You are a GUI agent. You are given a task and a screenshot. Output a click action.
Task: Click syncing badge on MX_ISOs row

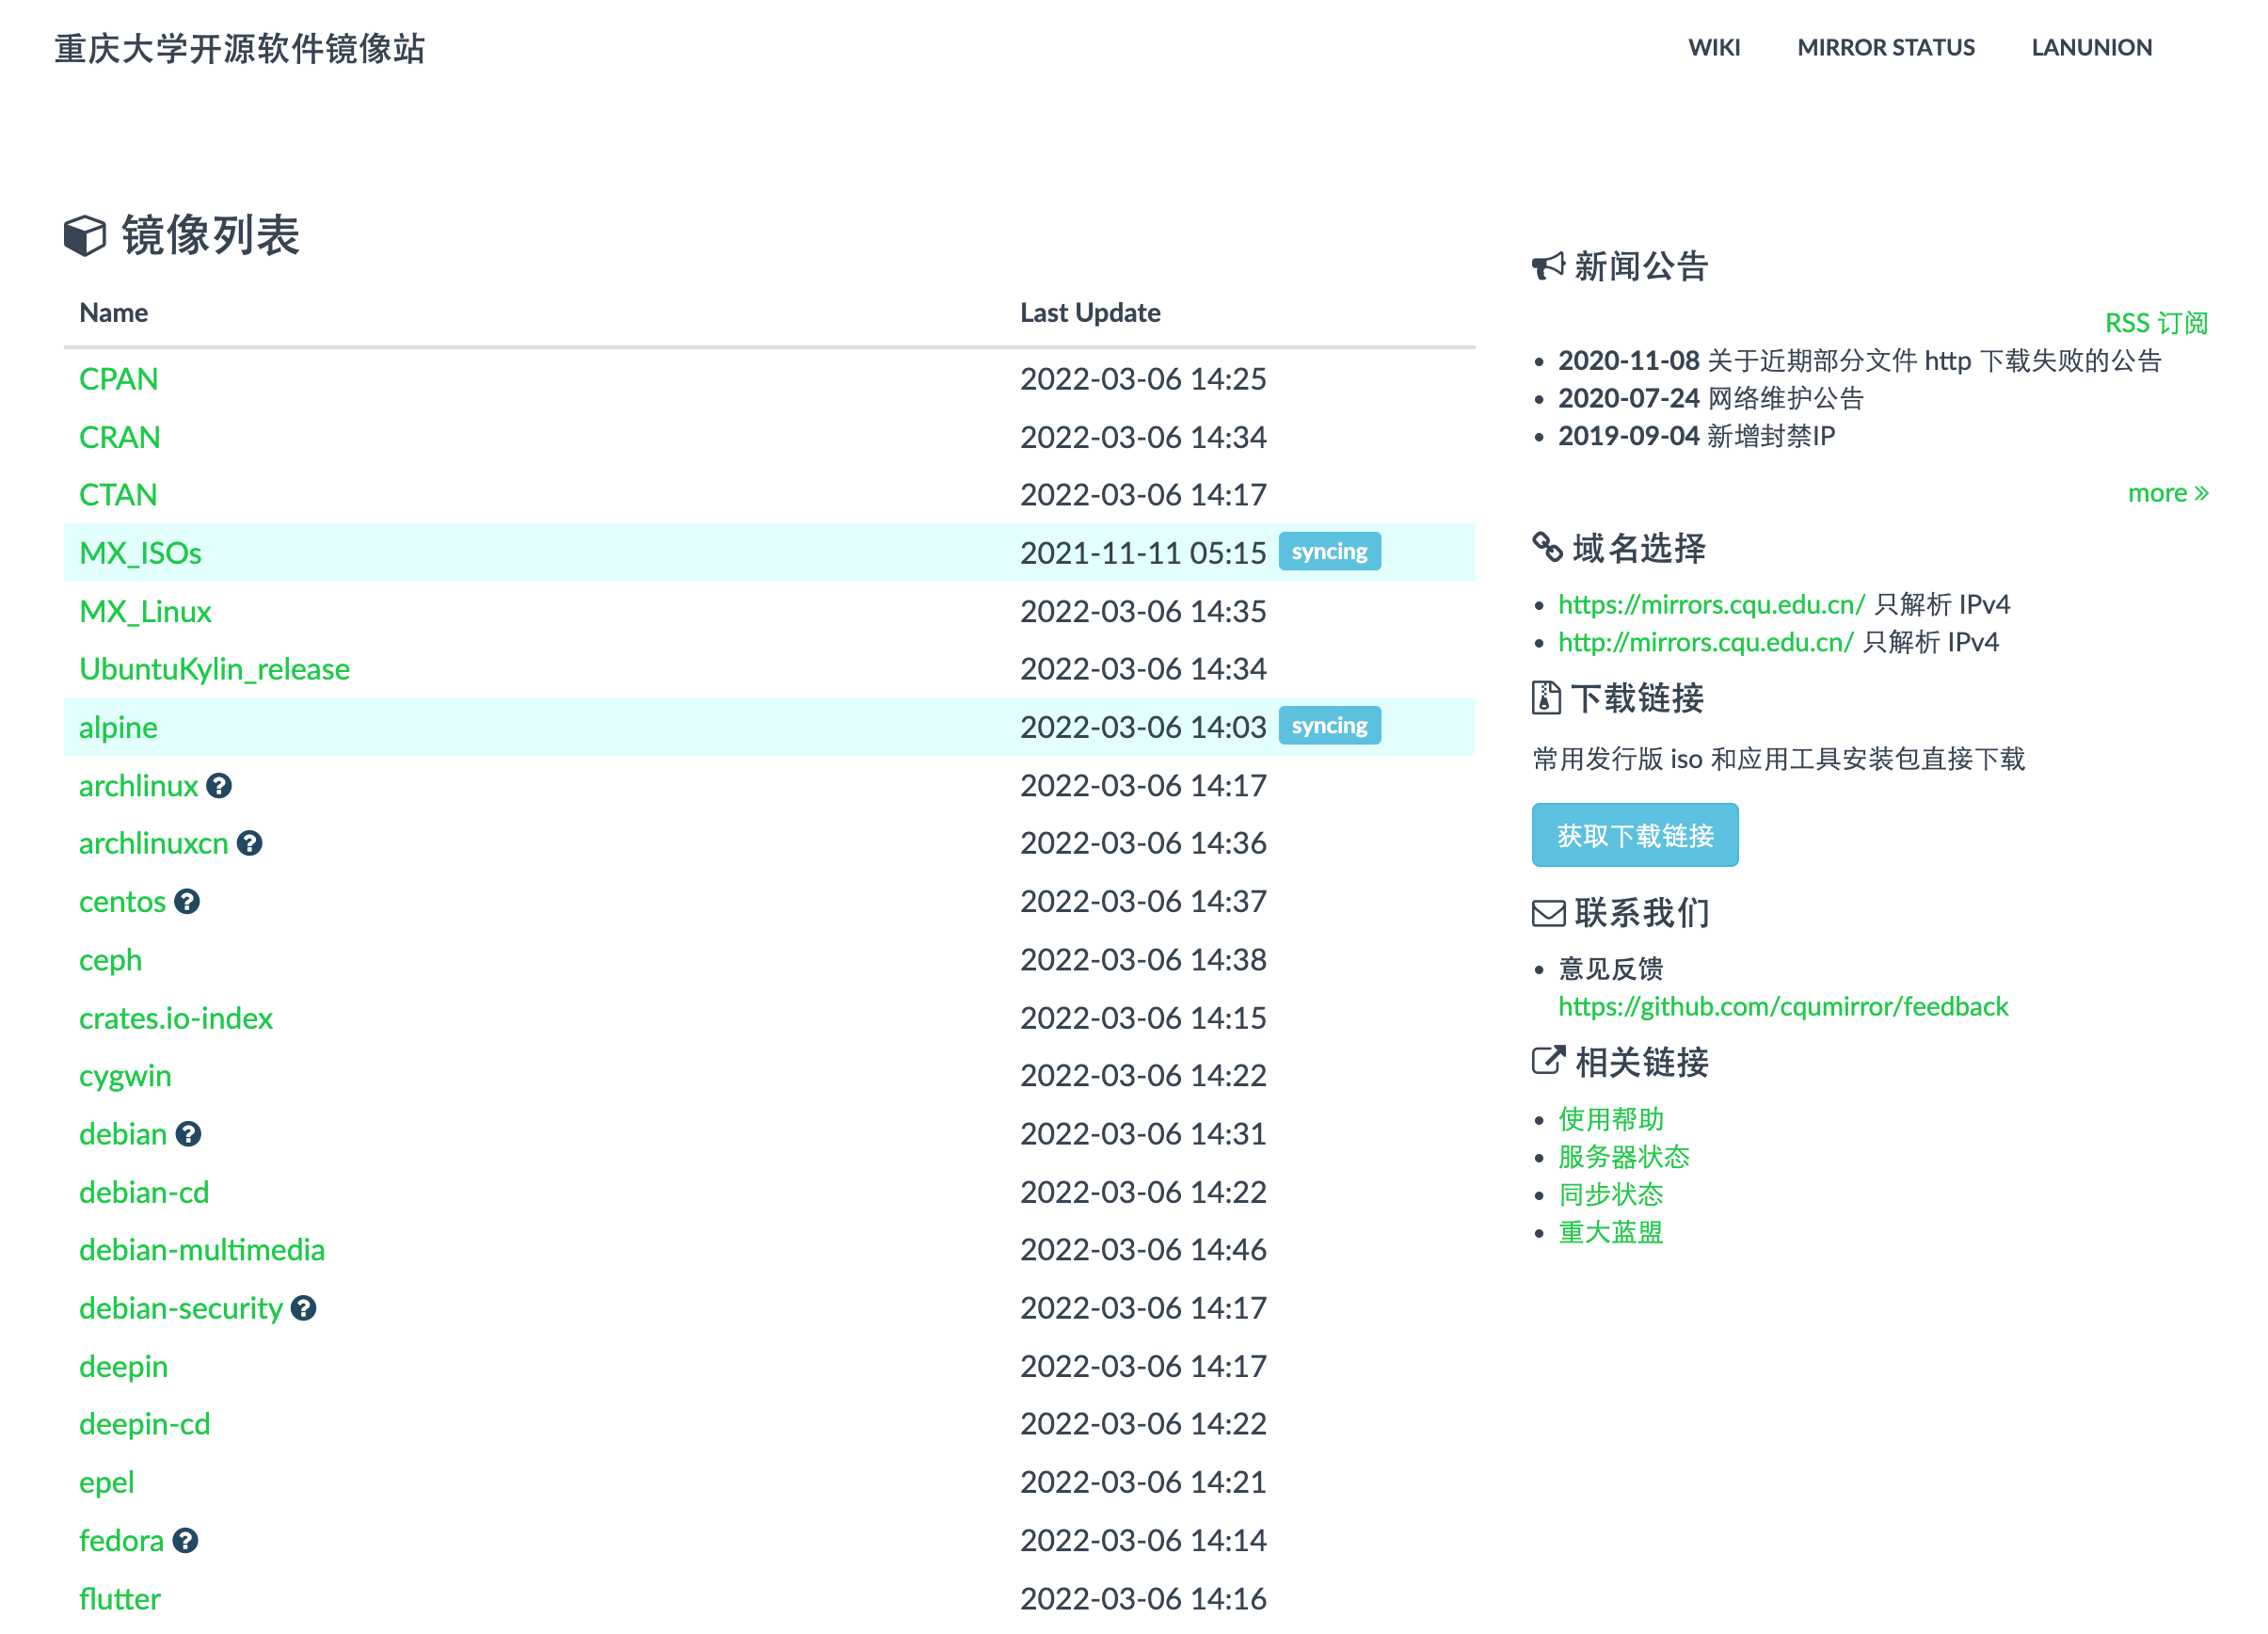[1329, 552]
